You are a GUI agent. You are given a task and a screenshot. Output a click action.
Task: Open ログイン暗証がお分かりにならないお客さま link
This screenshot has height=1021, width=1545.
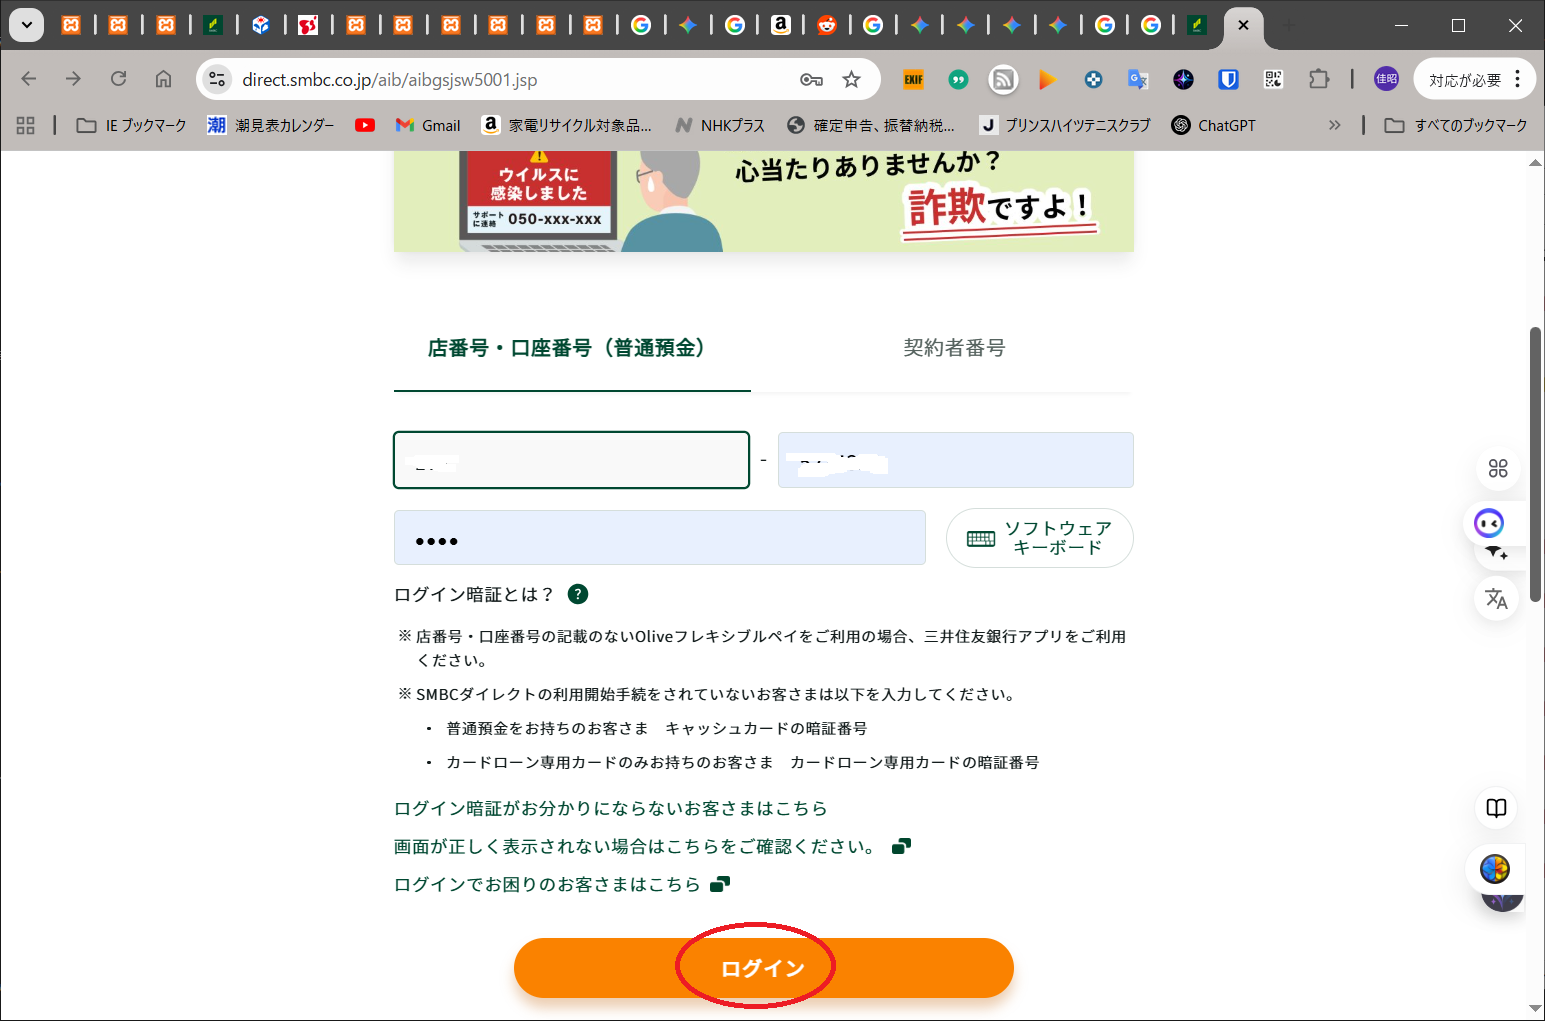coord(610,808)
